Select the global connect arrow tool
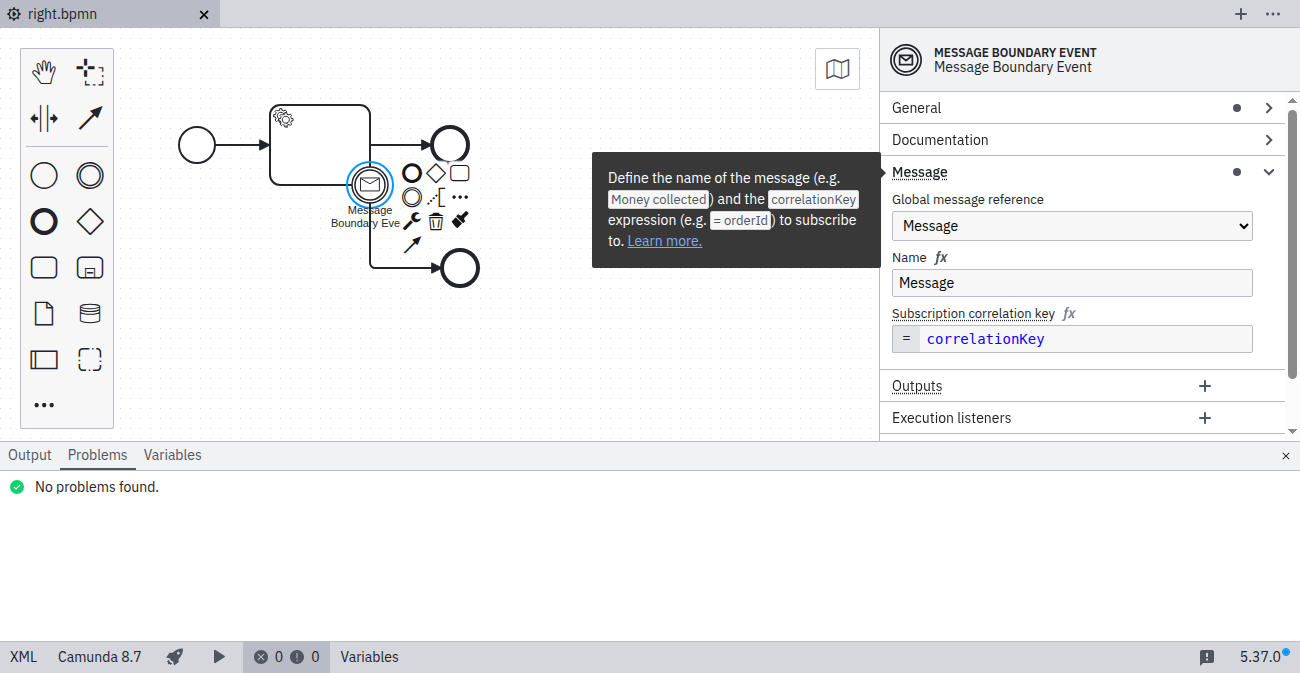Image resolution: width=1300 pixels, height=673 pixels. [90, 119]
